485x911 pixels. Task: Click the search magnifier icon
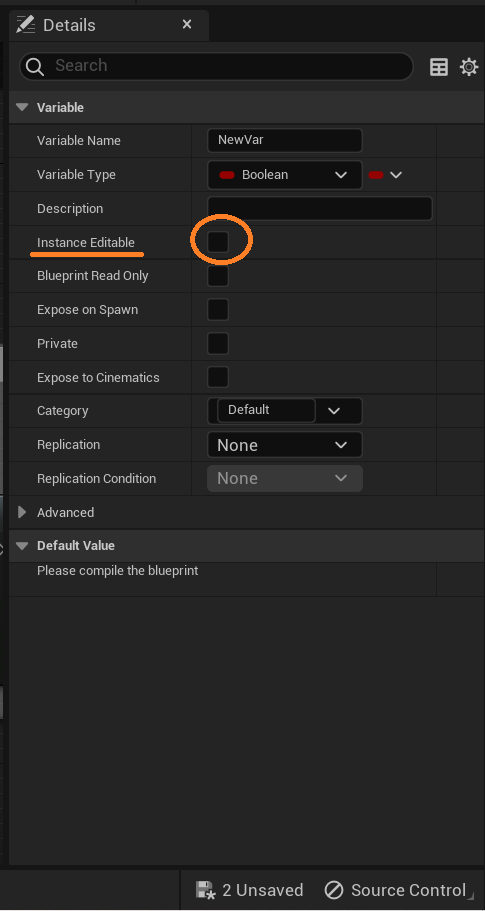click(x=35, y=67)
